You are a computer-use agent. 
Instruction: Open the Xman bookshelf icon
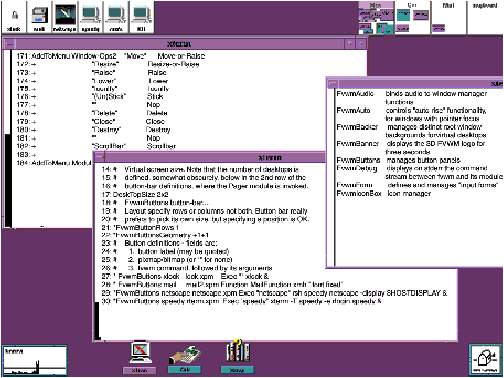point(237,356)
